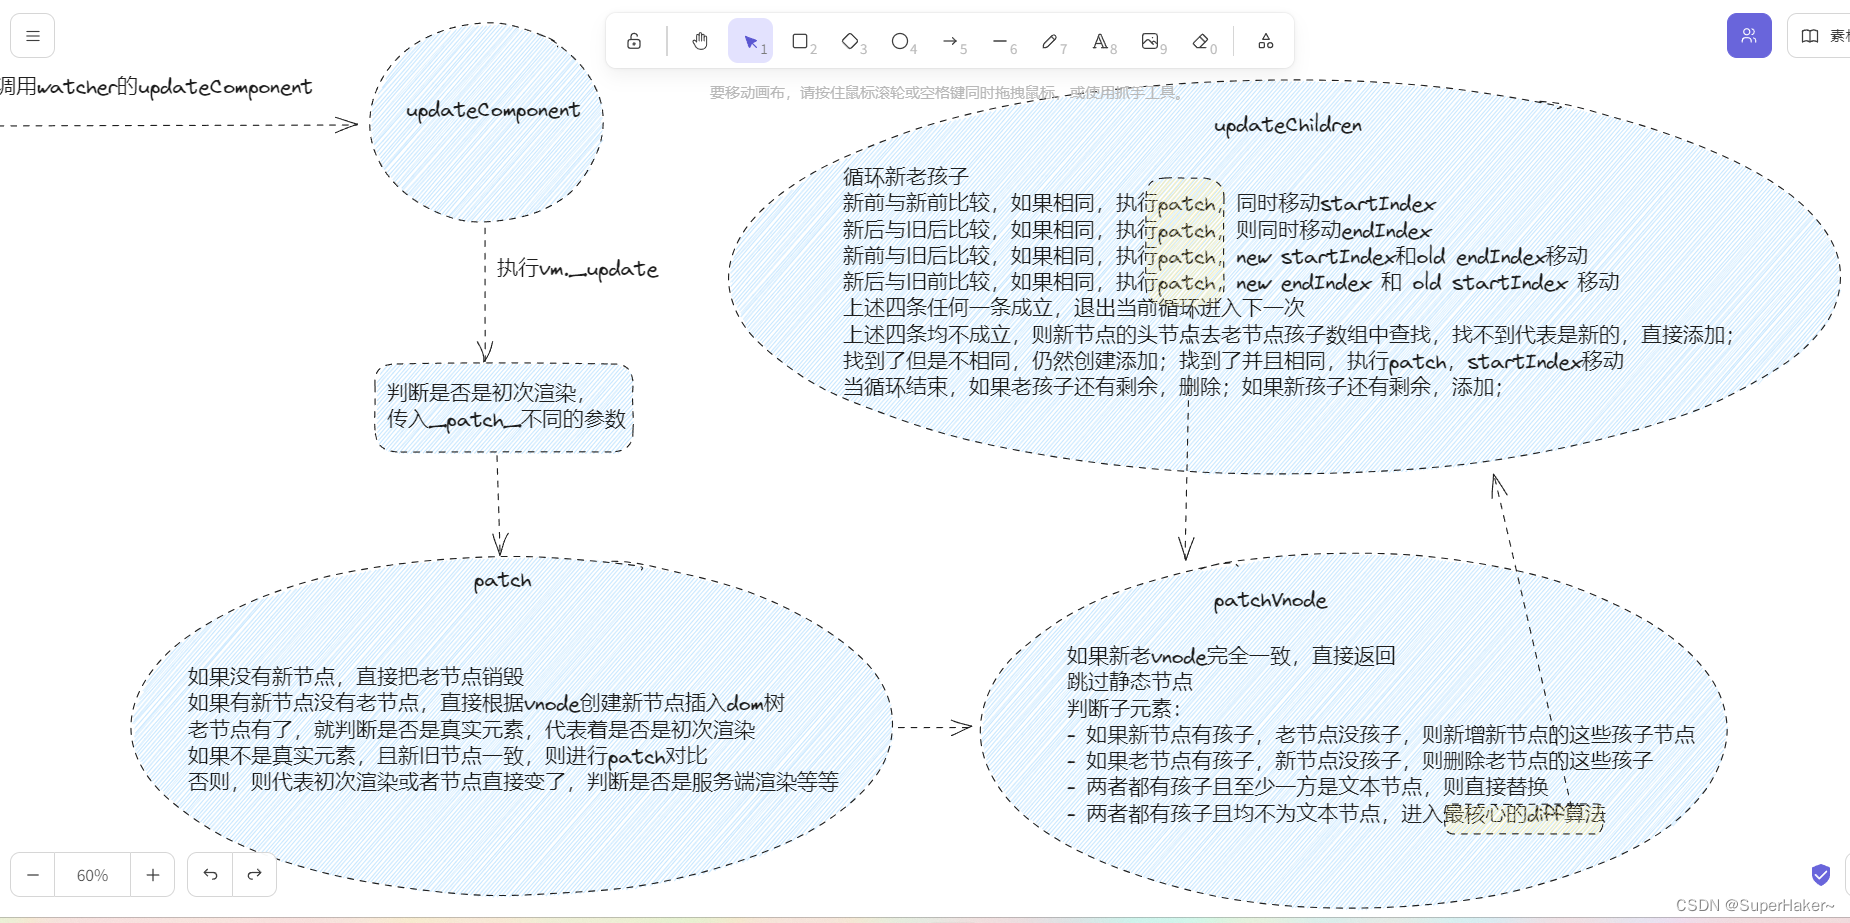
Task: Select the Text tool
Action: point(1100,41)
